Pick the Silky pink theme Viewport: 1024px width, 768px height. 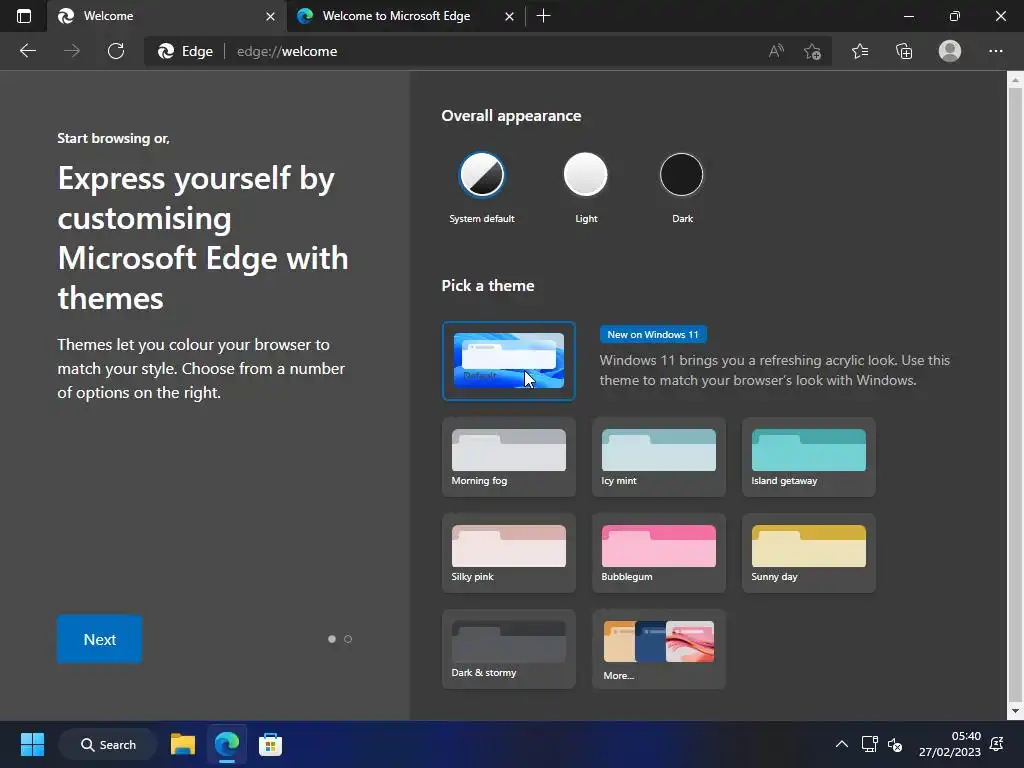click(x=509, y=553)
